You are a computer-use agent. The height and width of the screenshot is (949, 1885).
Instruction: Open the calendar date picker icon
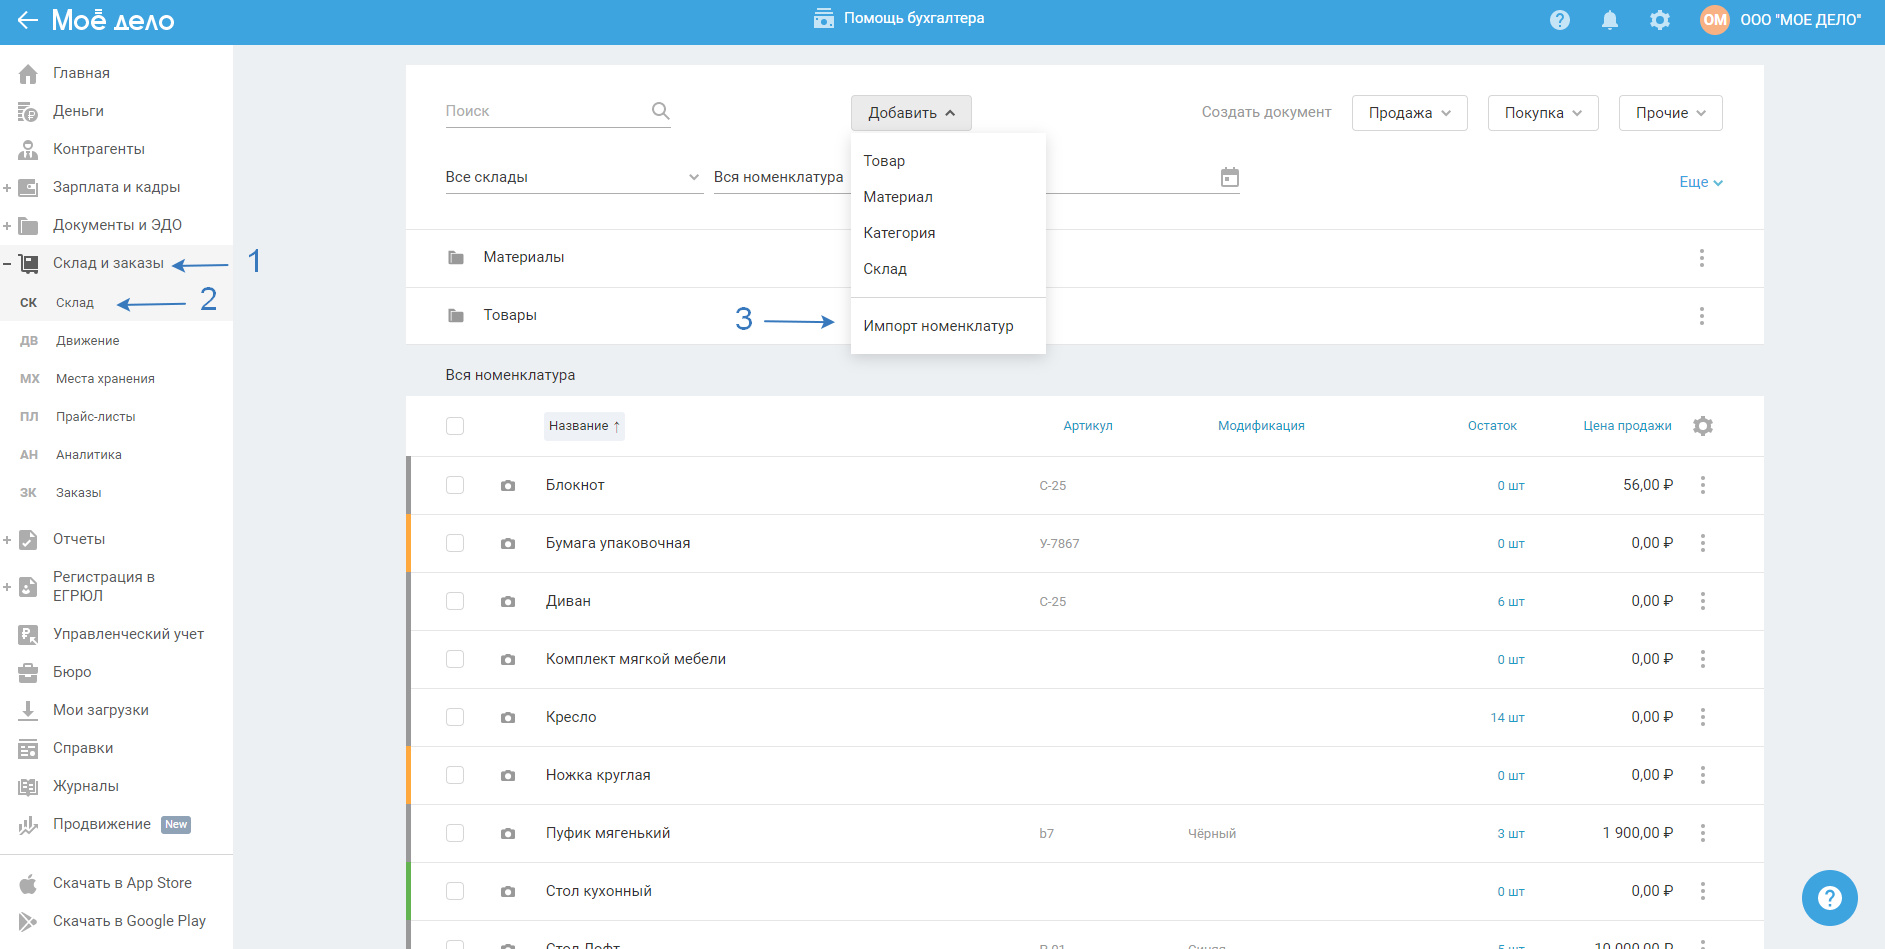click(x=1229, y=177)
